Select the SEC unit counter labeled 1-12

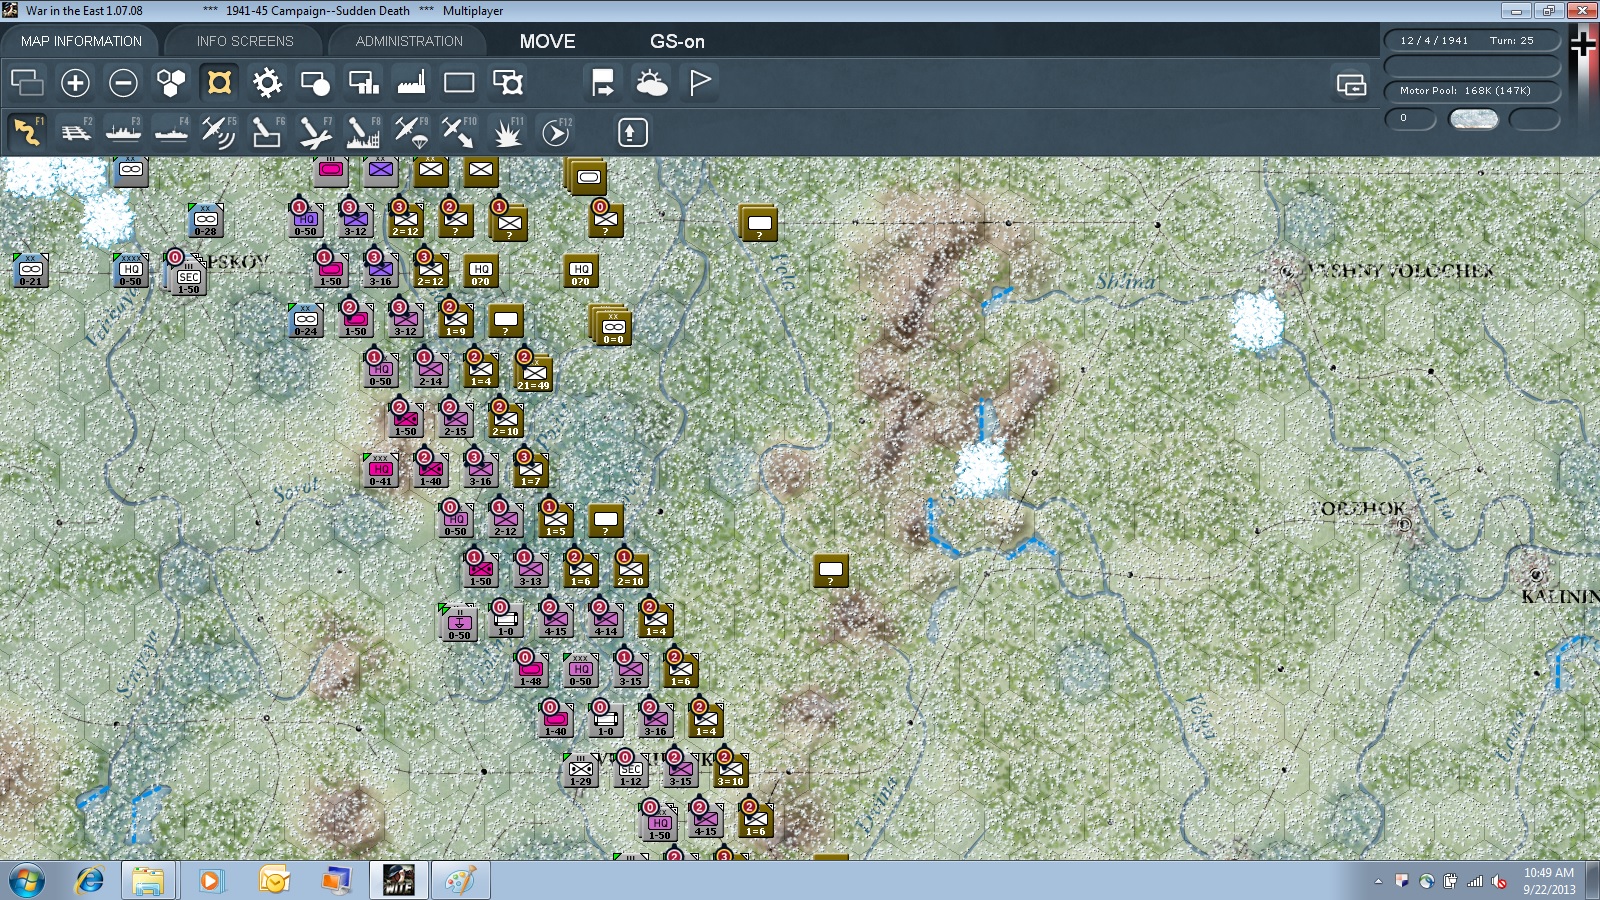(x=630, y=770)
